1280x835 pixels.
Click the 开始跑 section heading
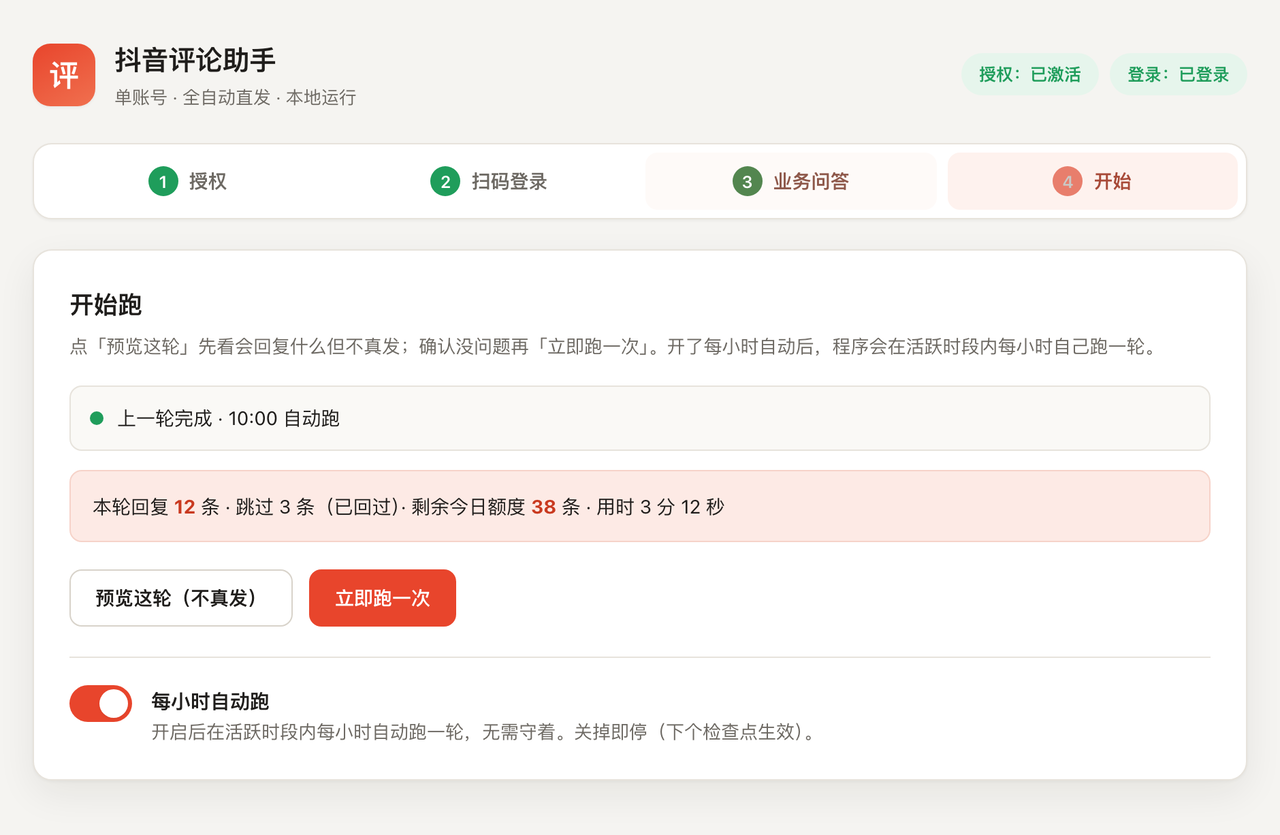(x=106, y=304)
